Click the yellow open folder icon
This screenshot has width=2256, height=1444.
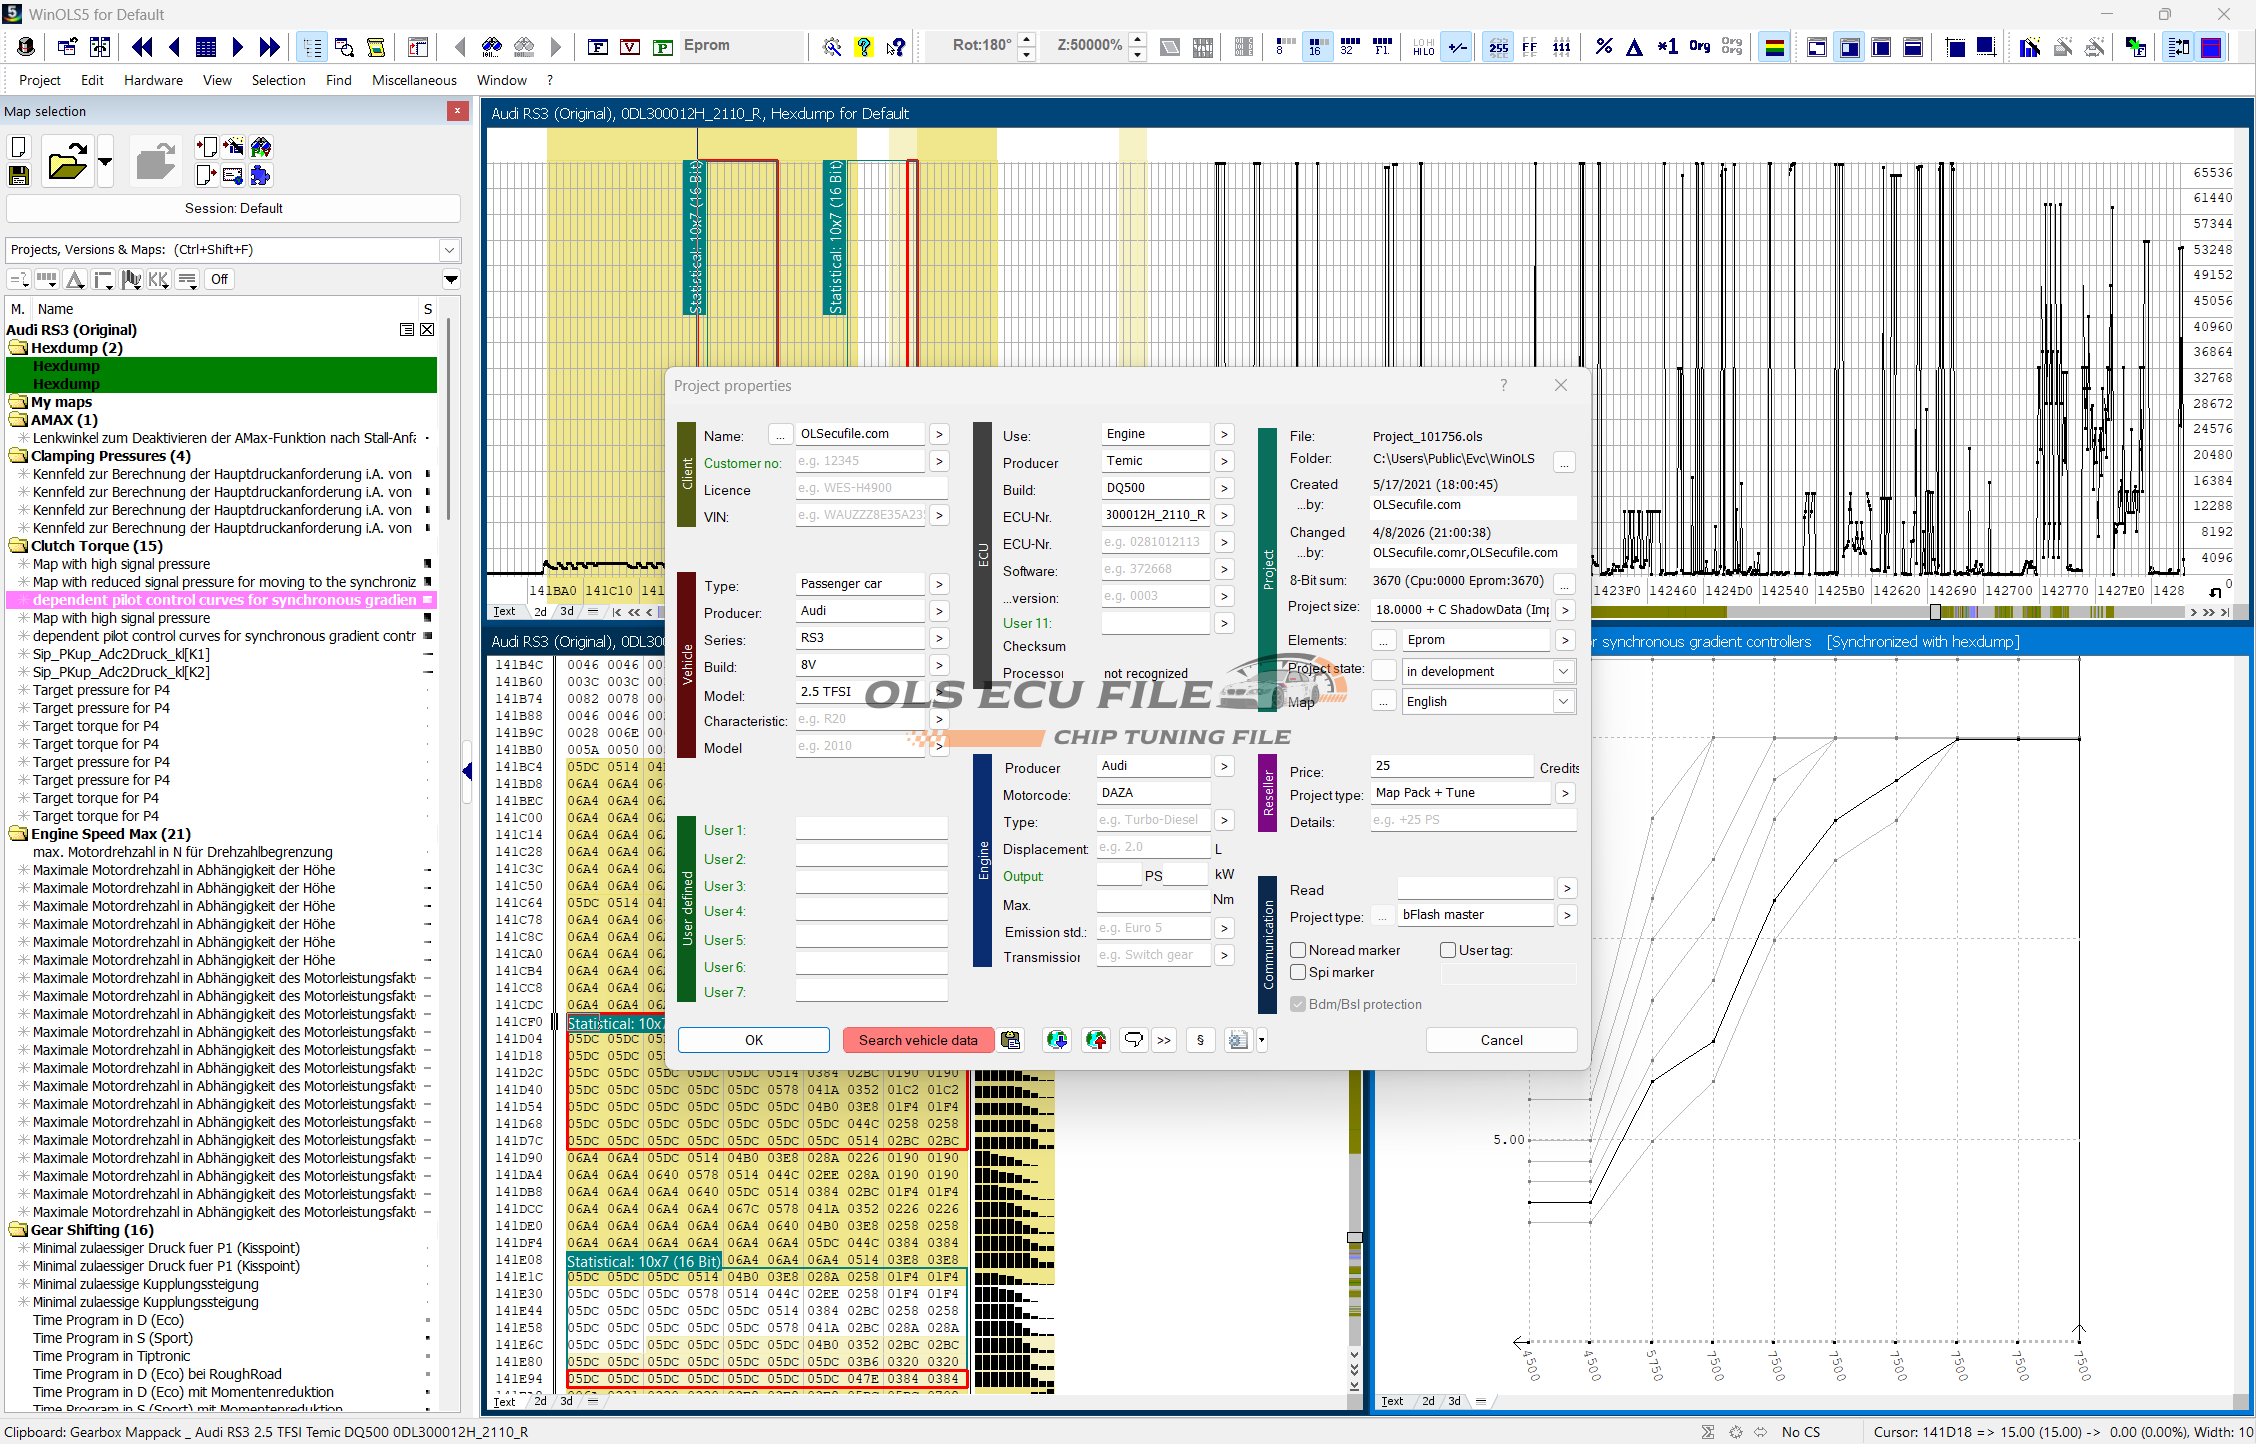click(67, 162)
